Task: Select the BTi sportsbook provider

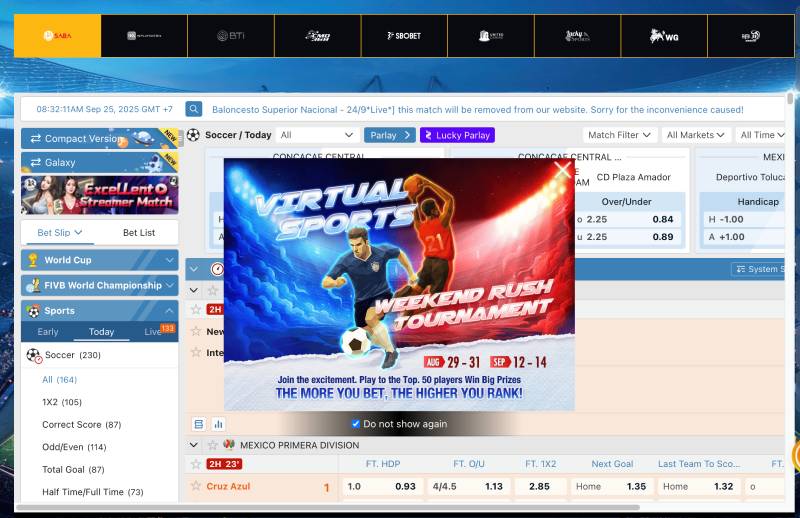Action: click(x=230, y=36)
